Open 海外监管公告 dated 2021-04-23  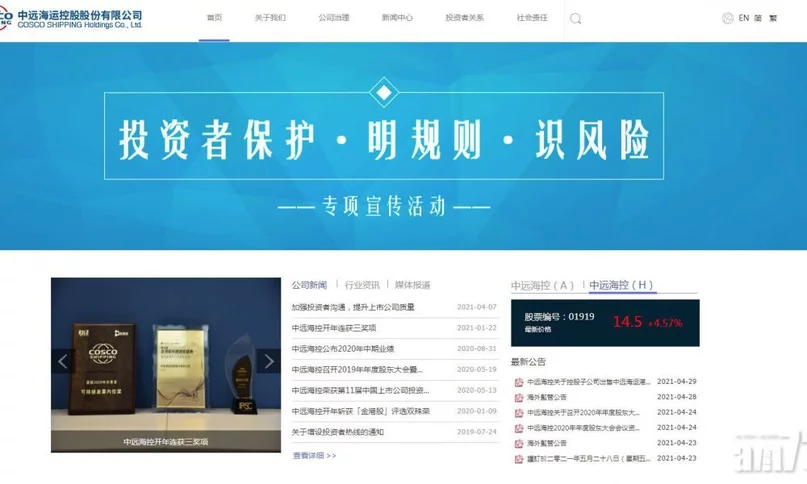[x=547, y=443]
